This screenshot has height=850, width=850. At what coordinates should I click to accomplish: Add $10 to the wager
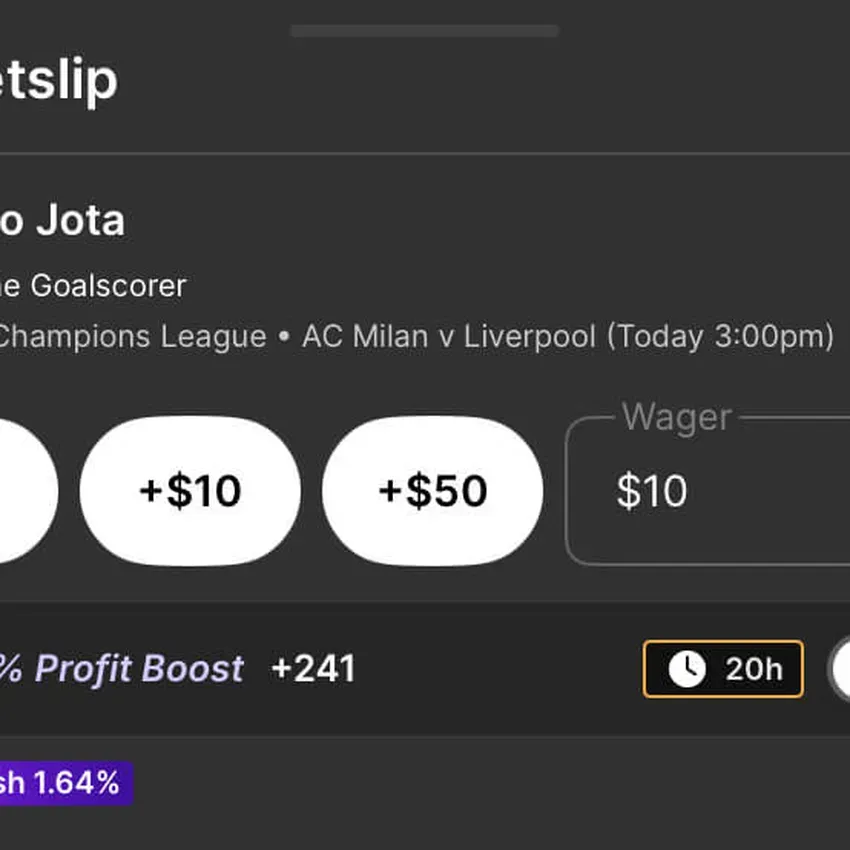[190, 491]
